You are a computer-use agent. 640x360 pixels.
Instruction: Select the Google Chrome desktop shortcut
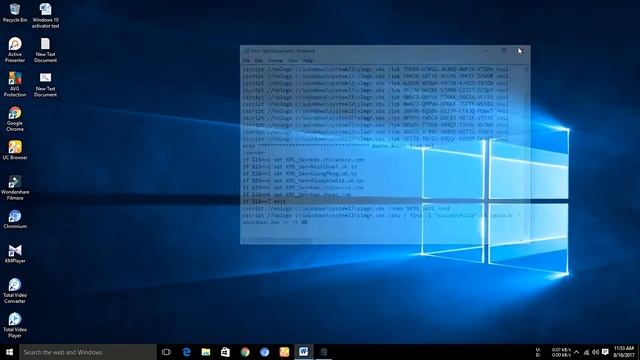point(15,119)
